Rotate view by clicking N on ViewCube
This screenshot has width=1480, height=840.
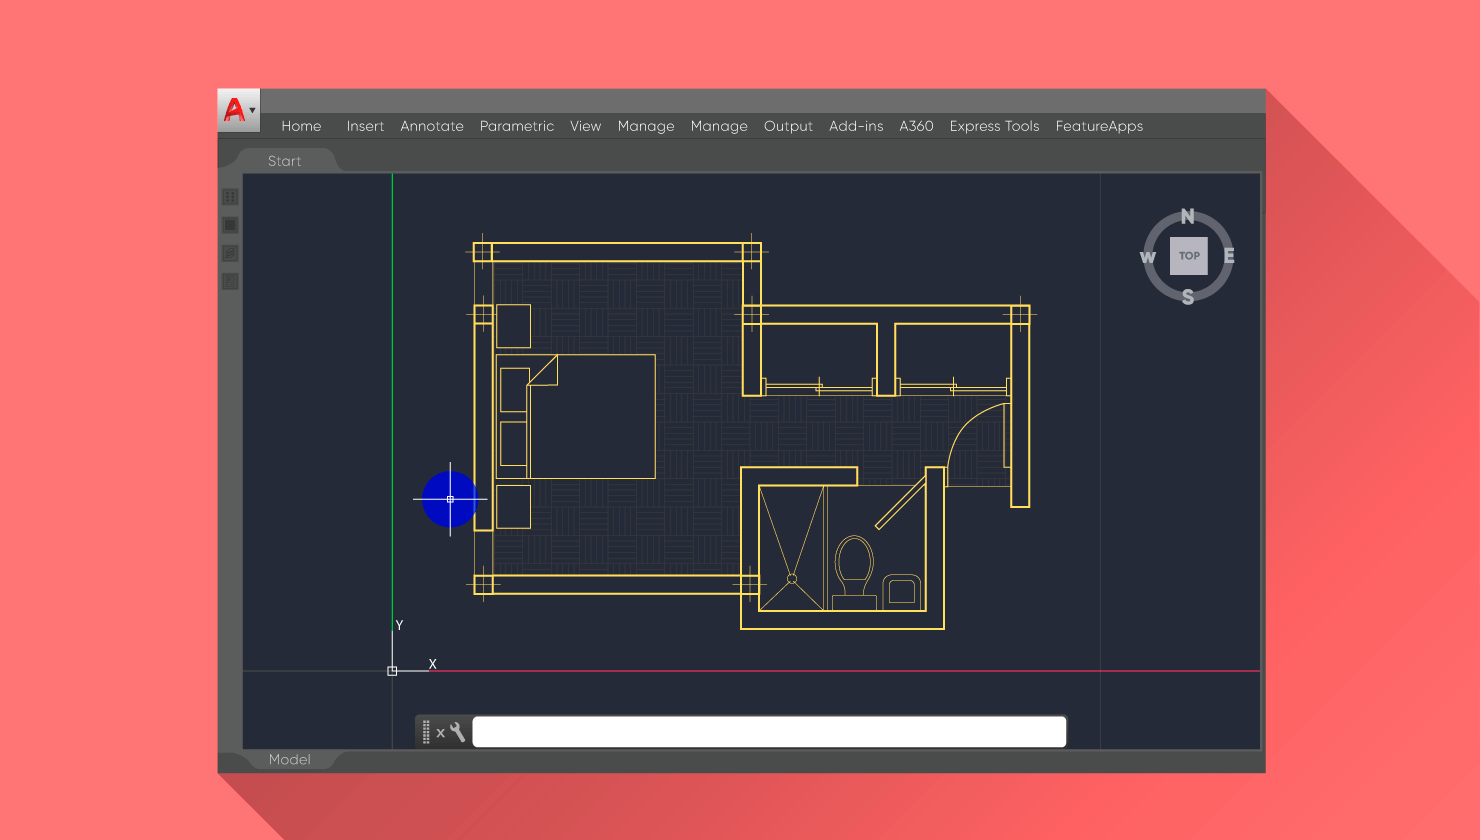pos(1188,215)
